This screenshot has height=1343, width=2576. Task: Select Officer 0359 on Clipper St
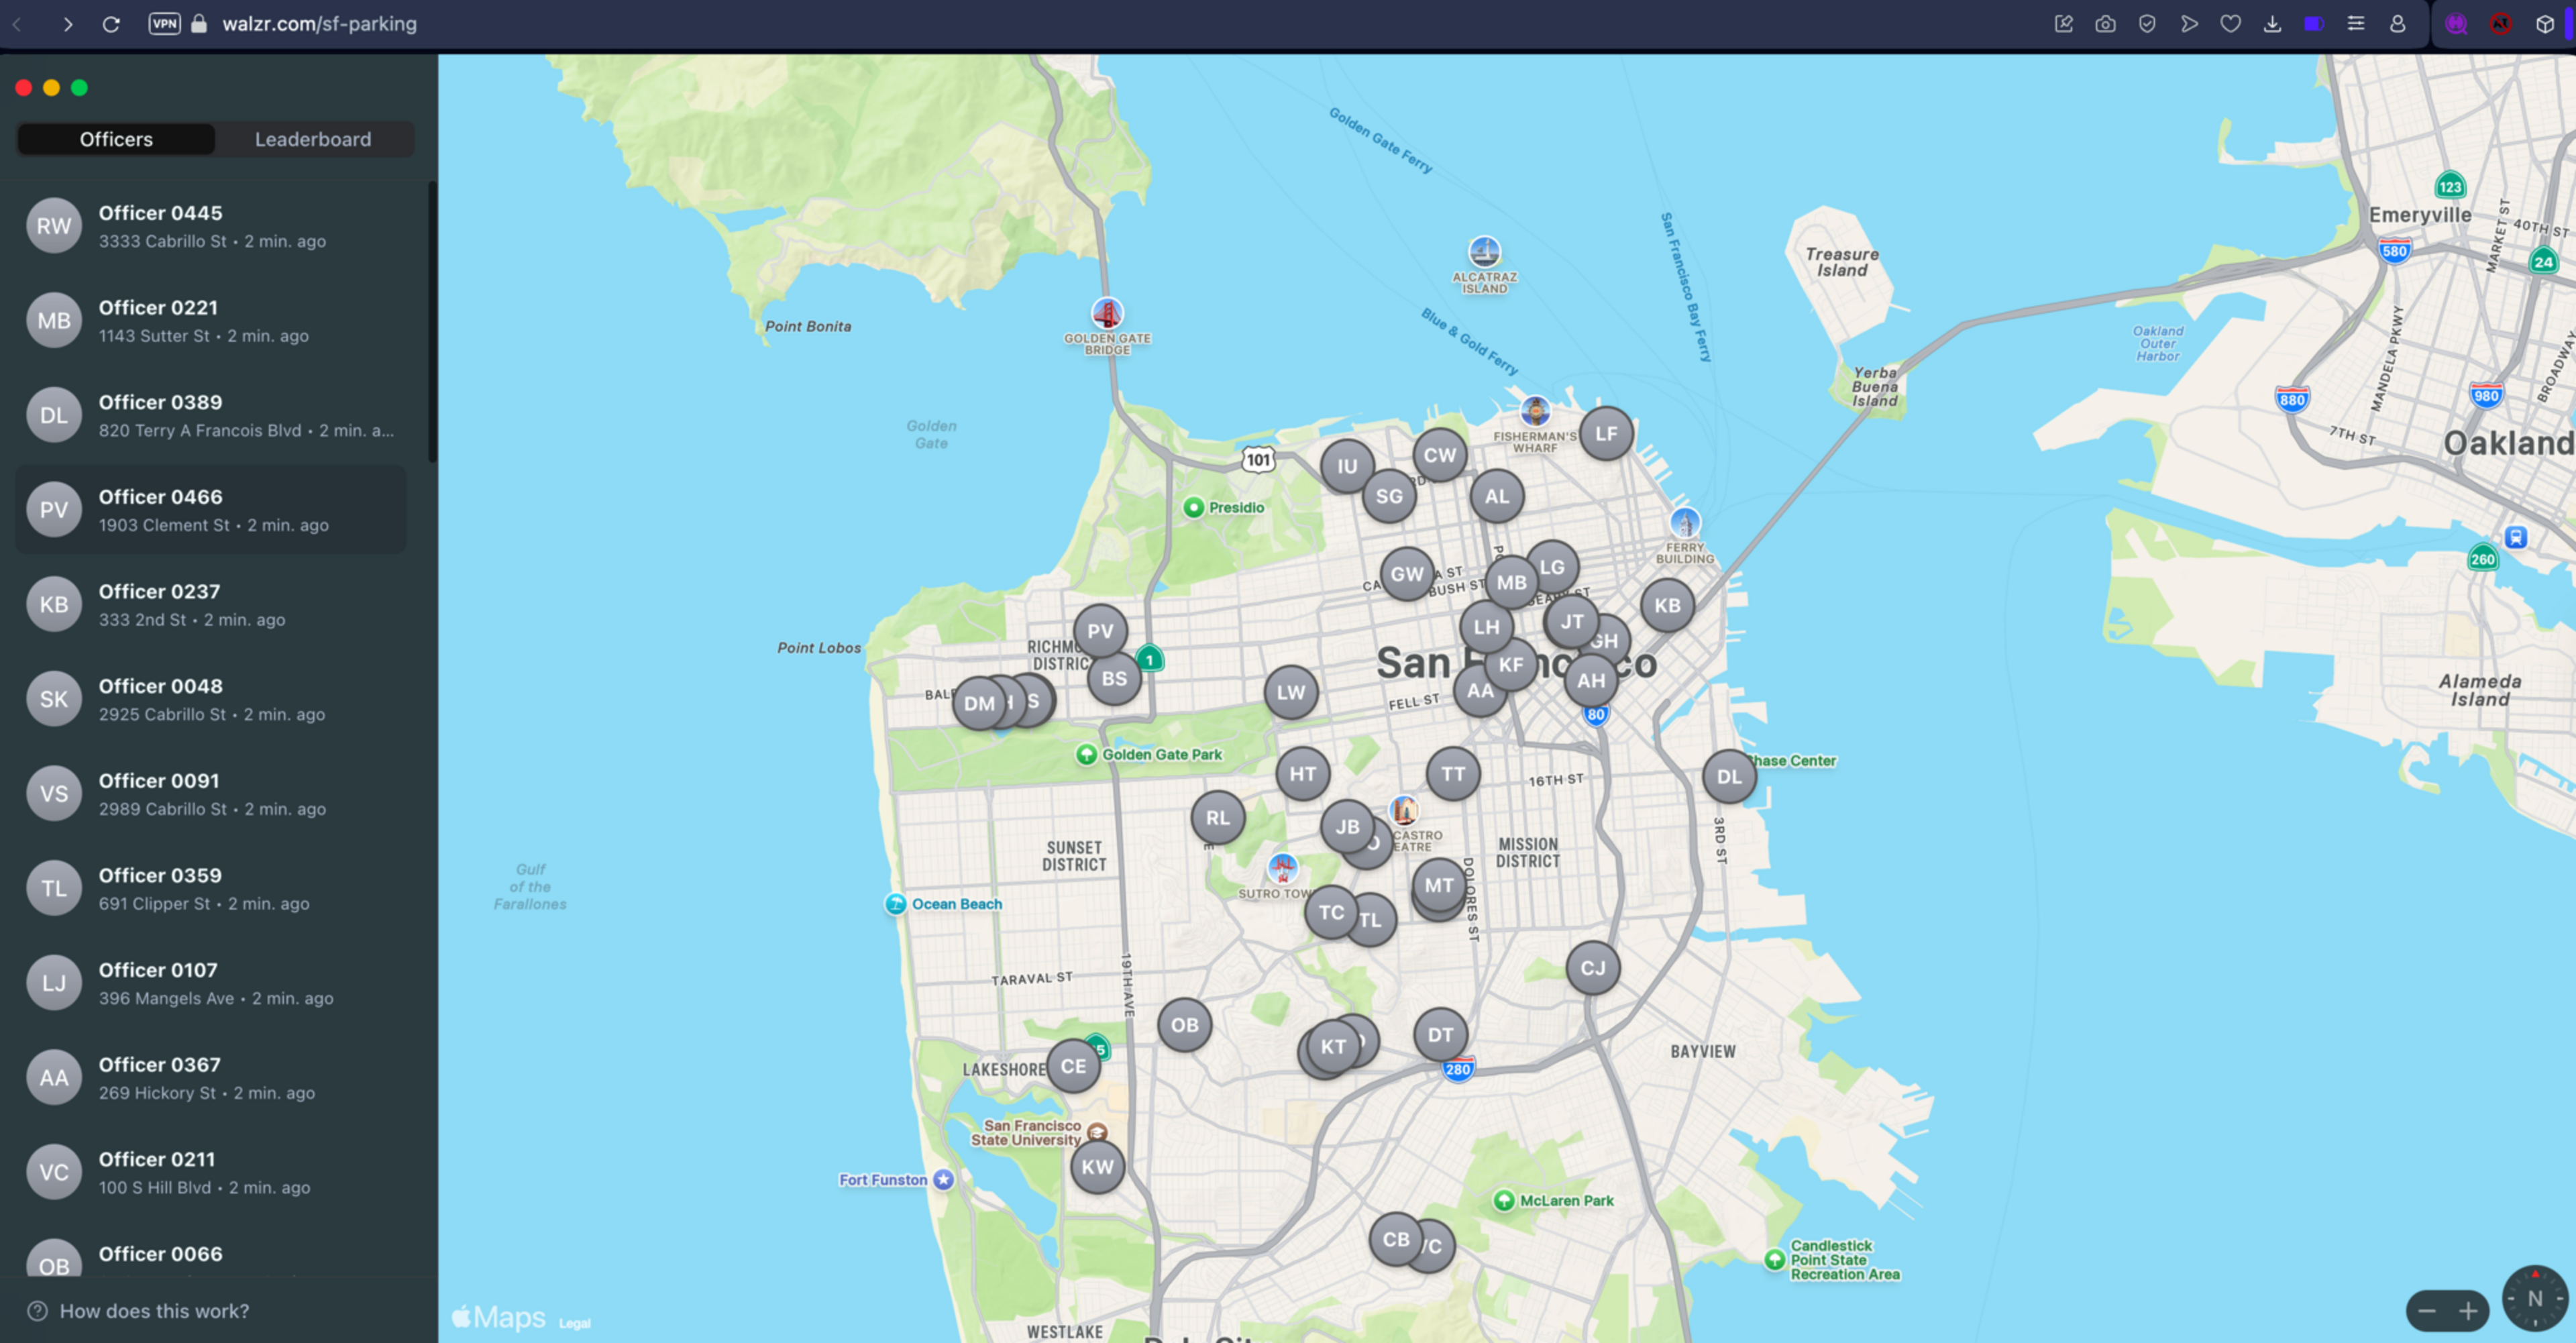tap(212, 888)
